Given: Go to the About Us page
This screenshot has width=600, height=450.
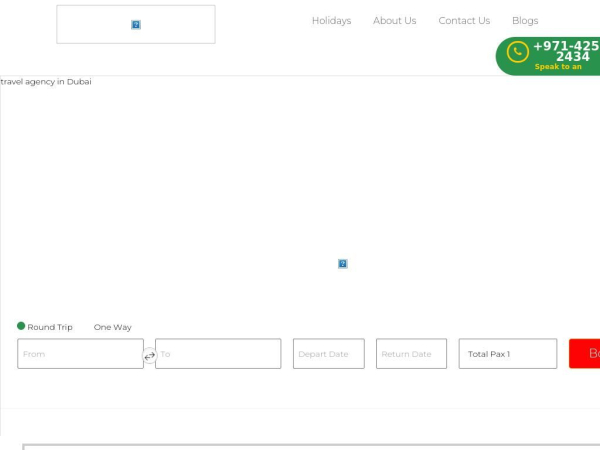Looking at the screenshot, I should point(395,21).
